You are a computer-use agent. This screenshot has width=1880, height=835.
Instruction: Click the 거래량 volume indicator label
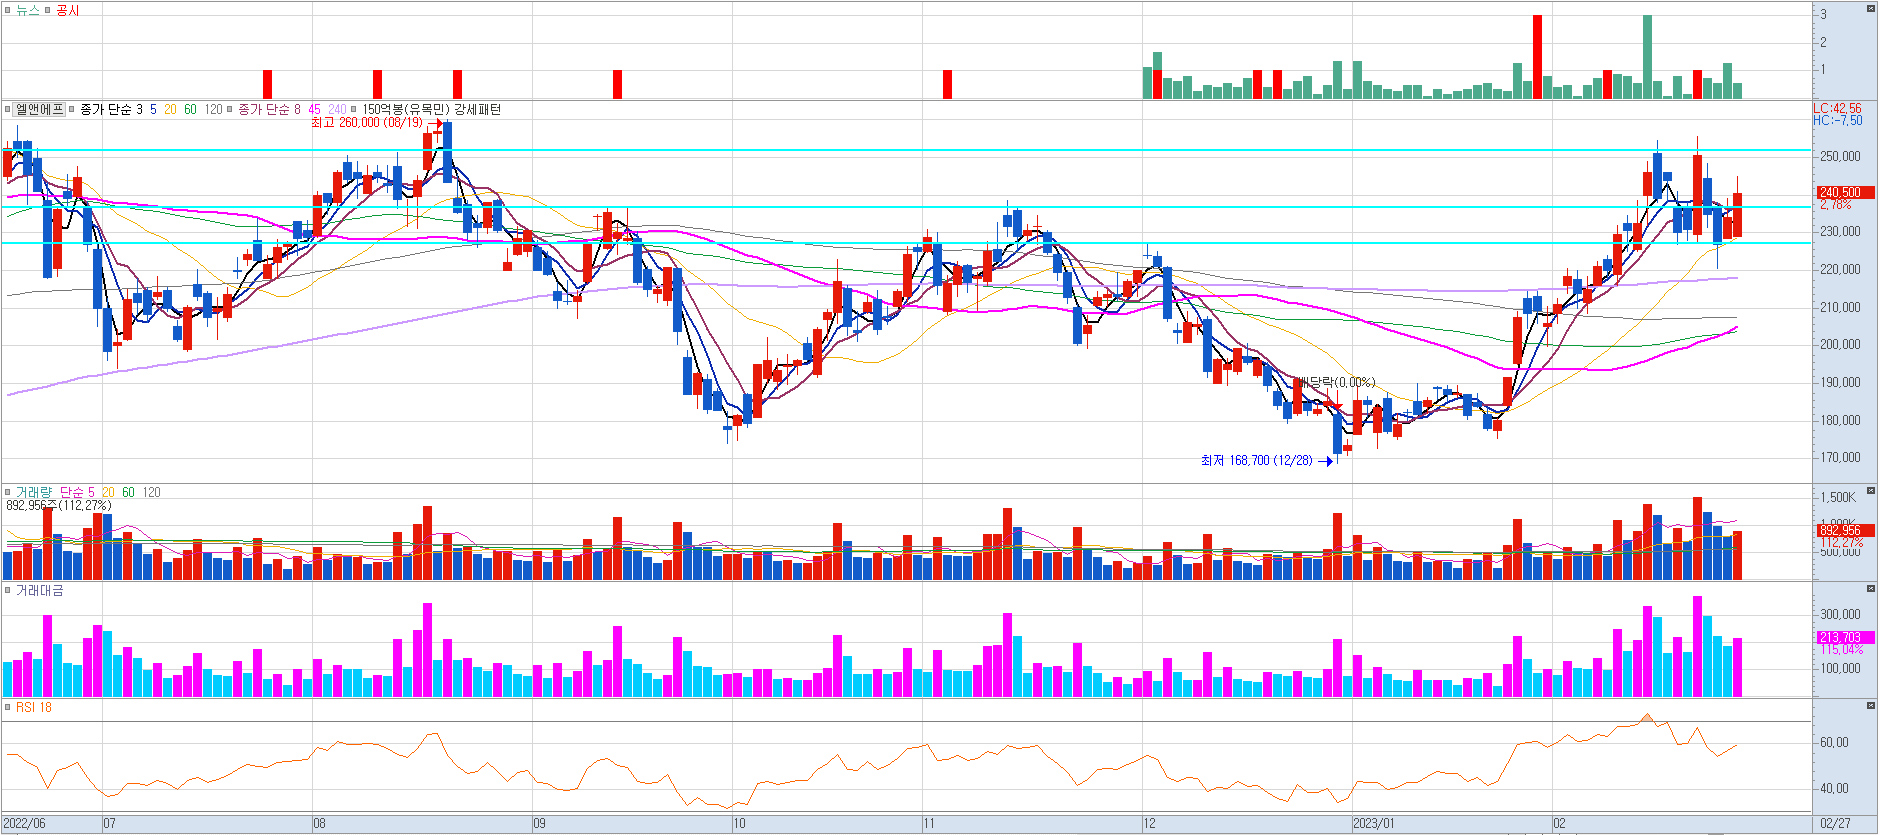tap(33, 492)
